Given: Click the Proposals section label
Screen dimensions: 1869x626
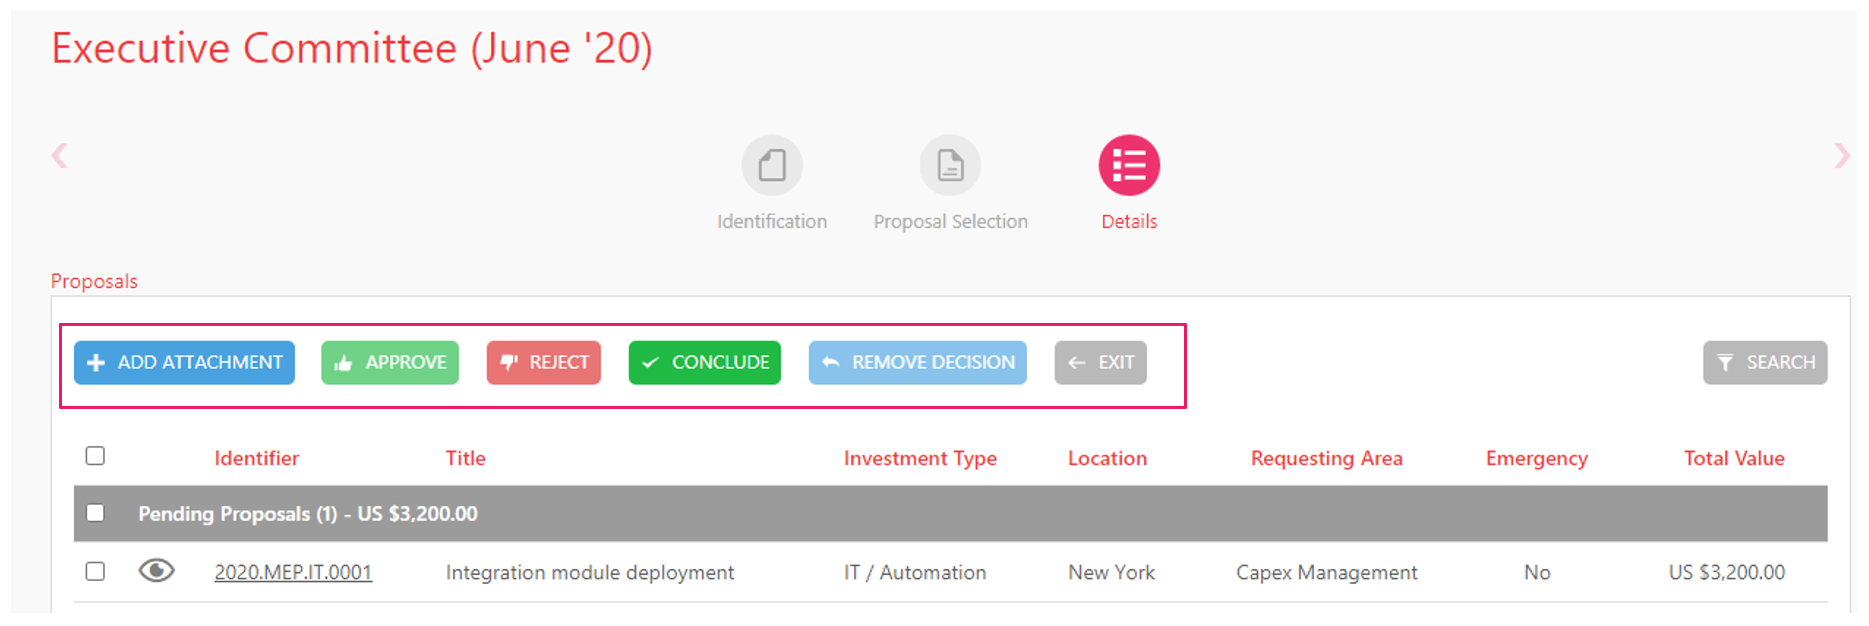Looking at the screenshot, I should tap(94, 281).
